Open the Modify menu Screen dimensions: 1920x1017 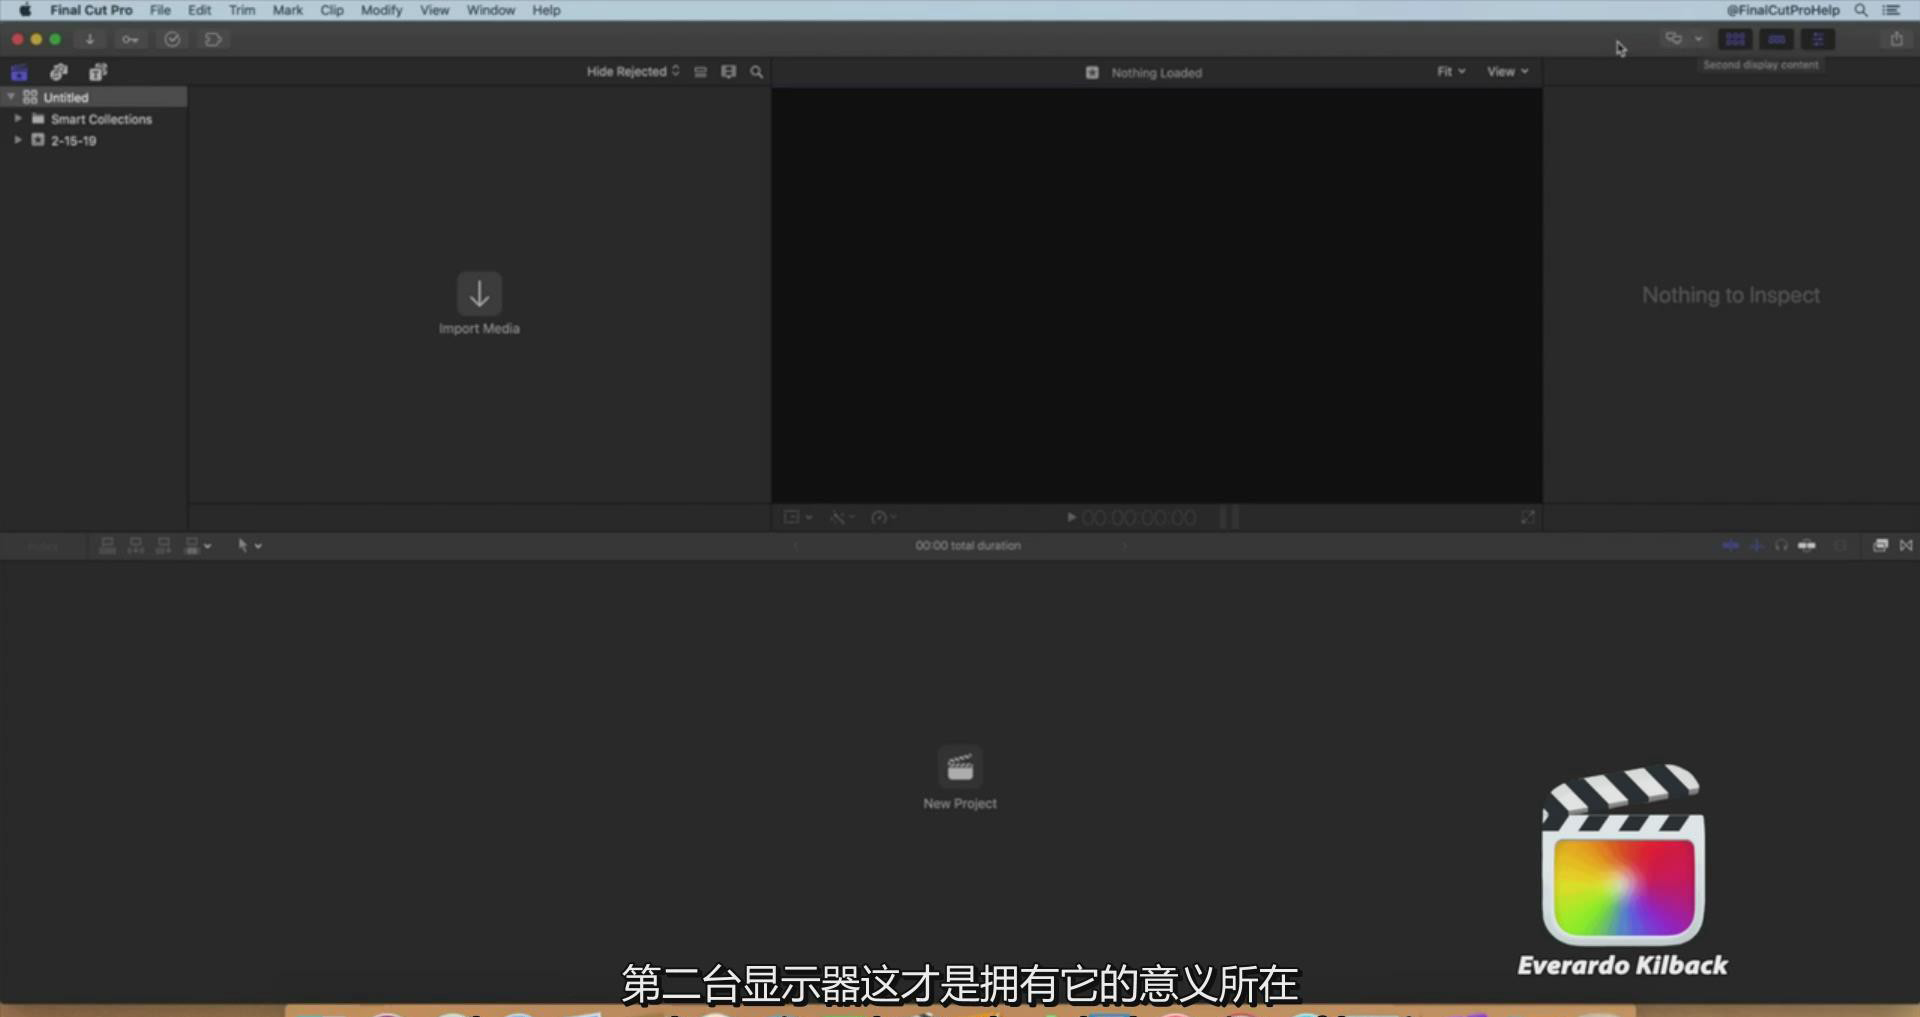coord(381,10)
